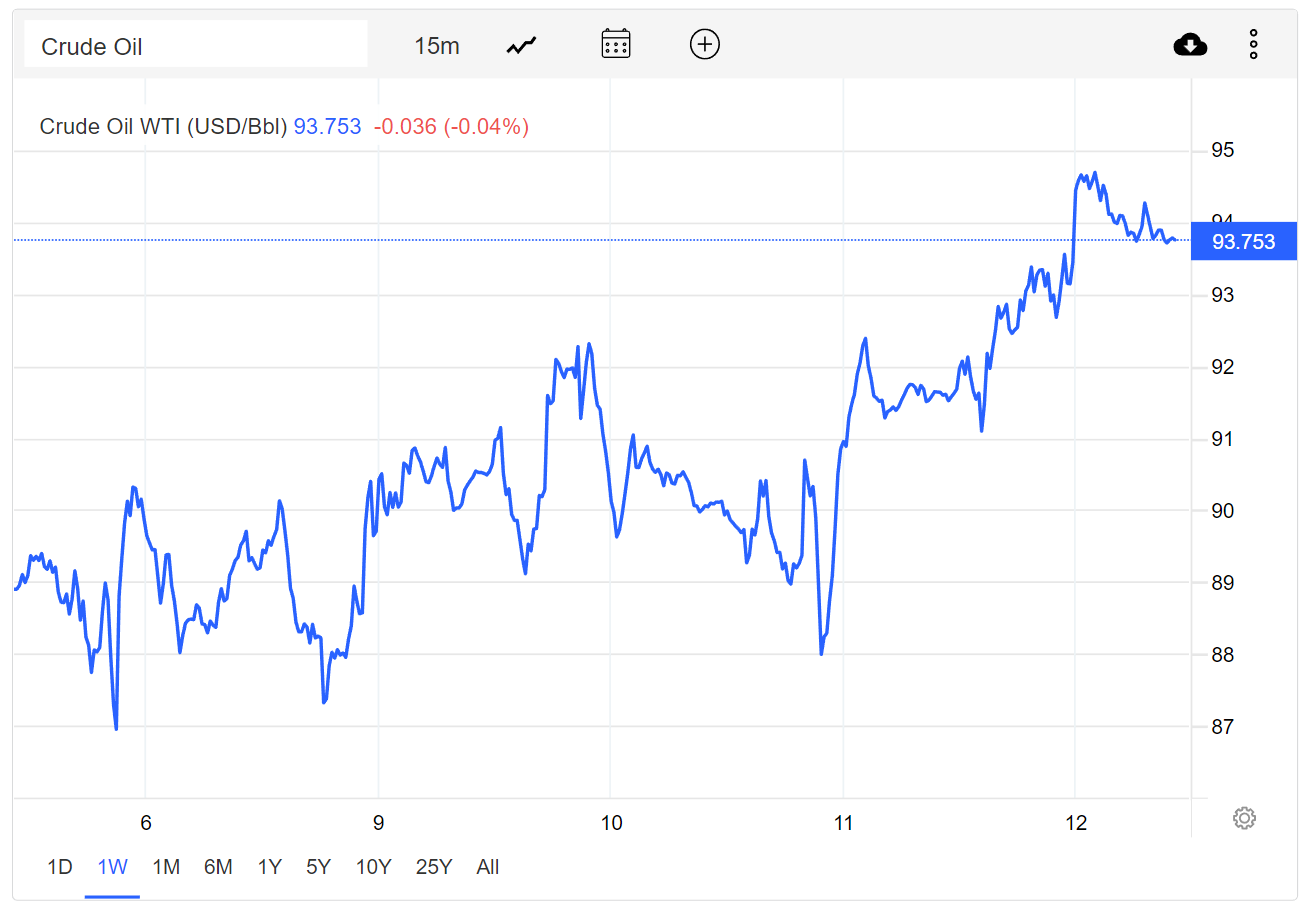Click the 92 price axis label

[1222, 367]
